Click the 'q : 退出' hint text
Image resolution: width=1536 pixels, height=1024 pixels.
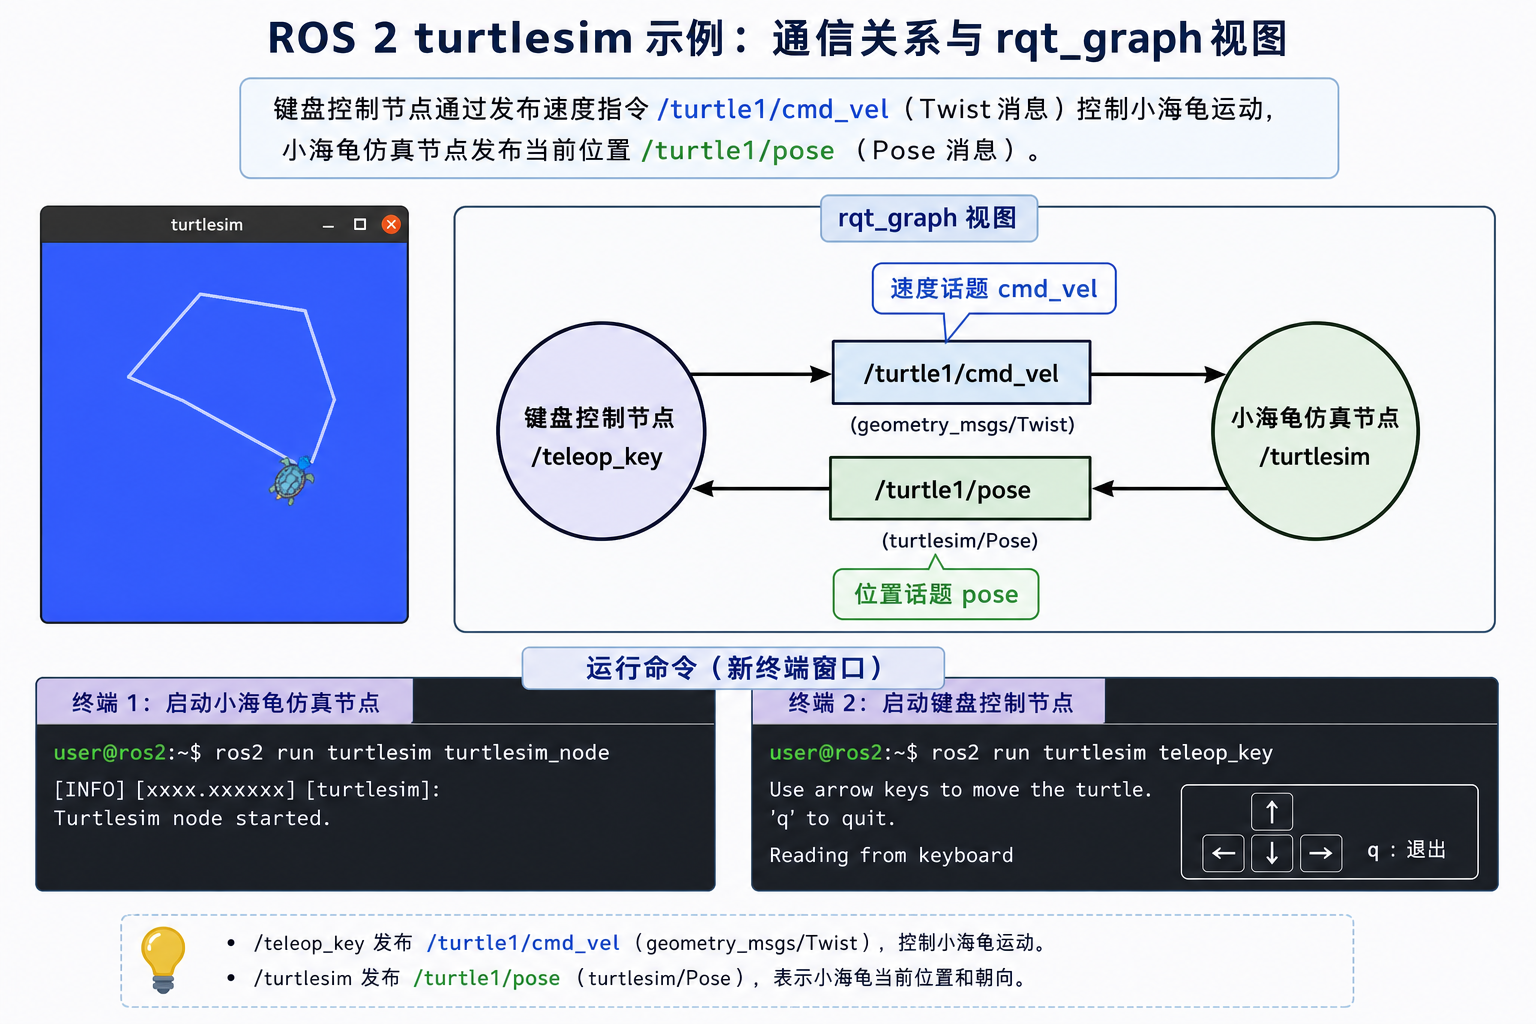point(1407,850)
